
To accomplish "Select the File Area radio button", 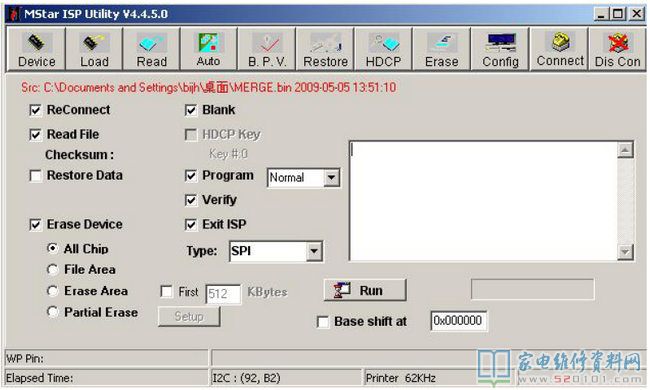I will 52,270.
